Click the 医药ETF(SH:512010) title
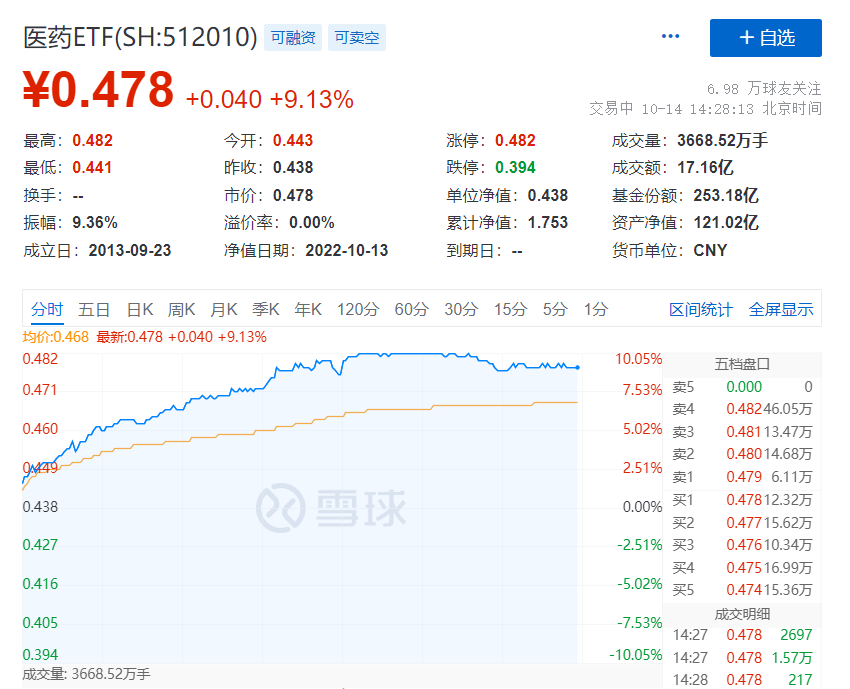The height and width of the screenshot is (689, 850). click(140, 37)
